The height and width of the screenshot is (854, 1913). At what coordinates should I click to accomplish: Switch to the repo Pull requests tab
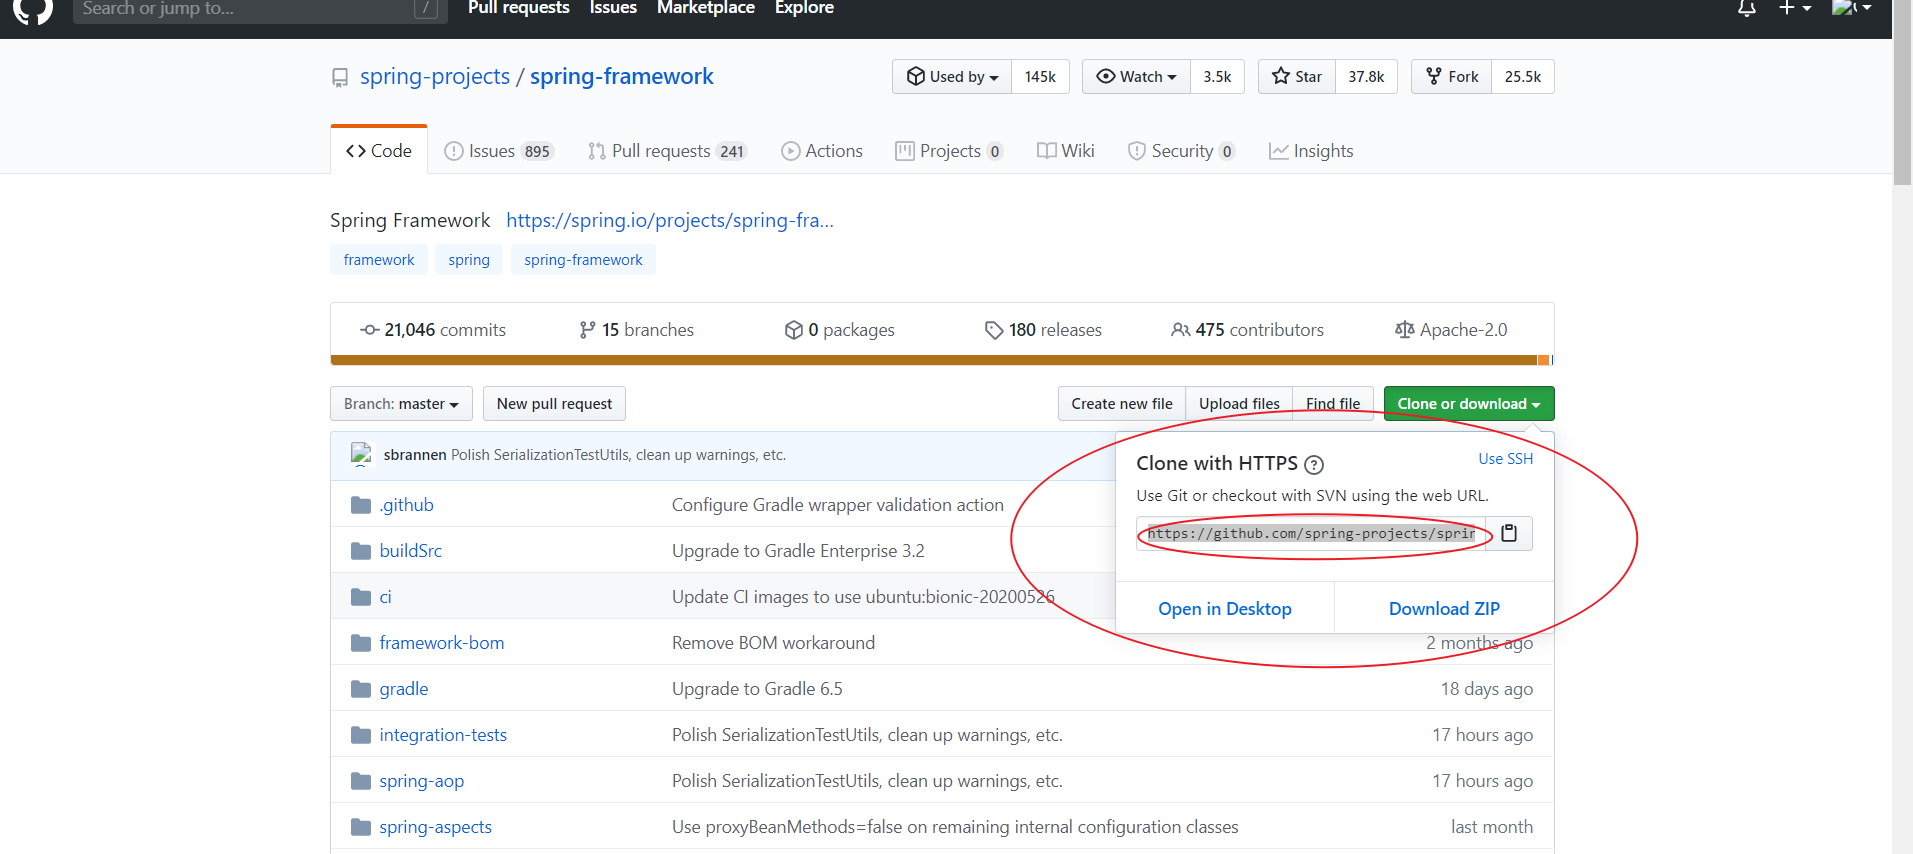point(667,151)
